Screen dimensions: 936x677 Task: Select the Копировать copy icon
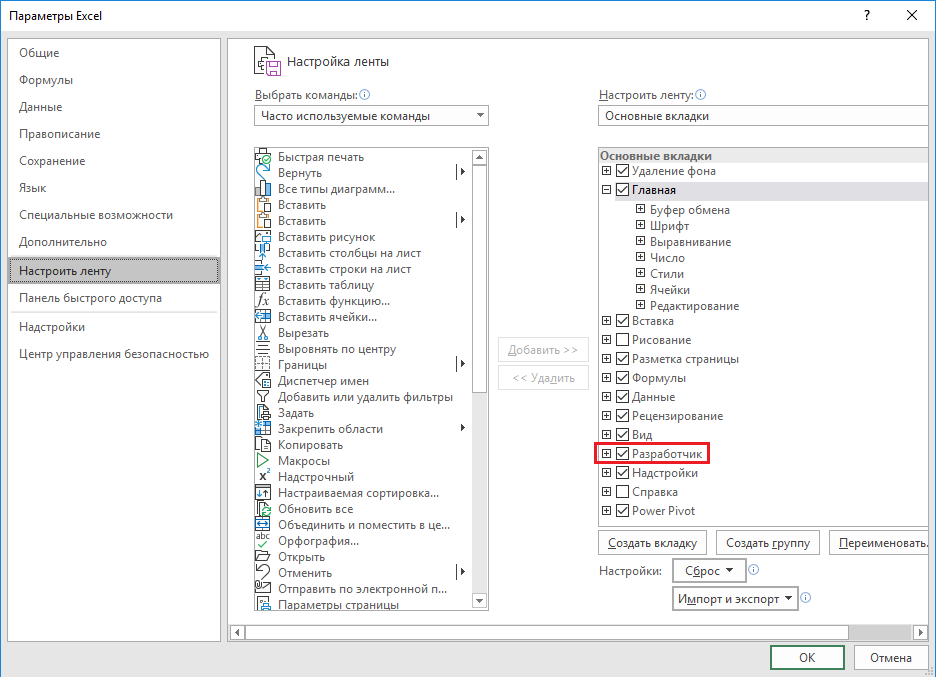(x=263, y=445)
